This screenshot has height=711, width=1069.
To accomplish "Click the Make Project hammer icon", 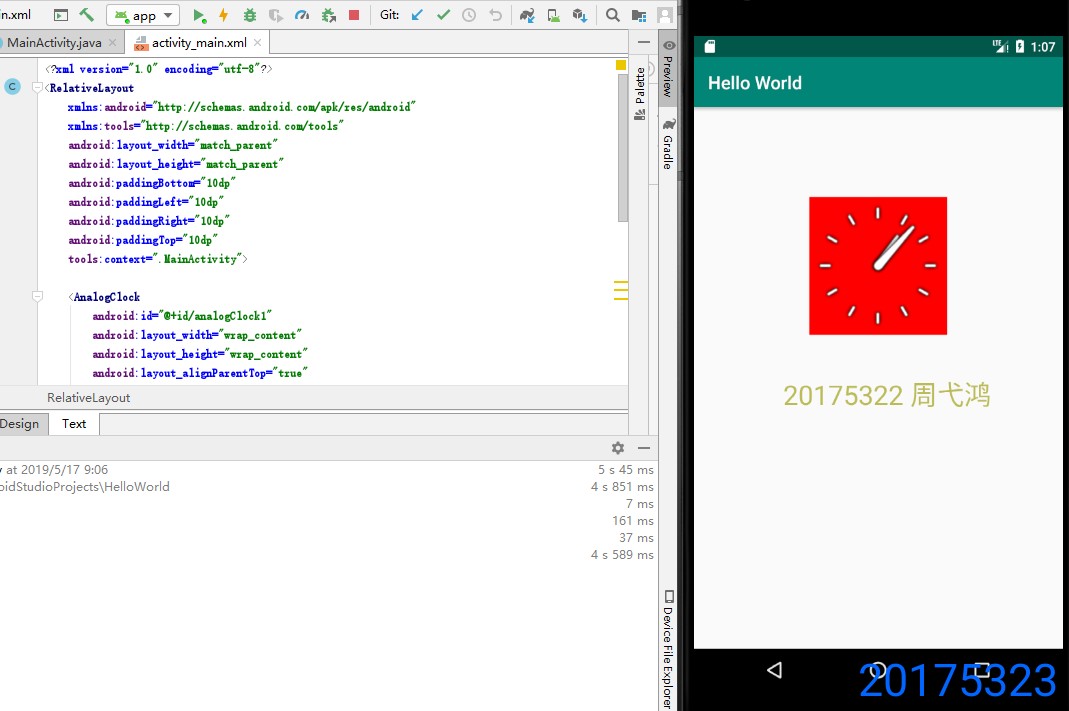I will coord(87,14).
